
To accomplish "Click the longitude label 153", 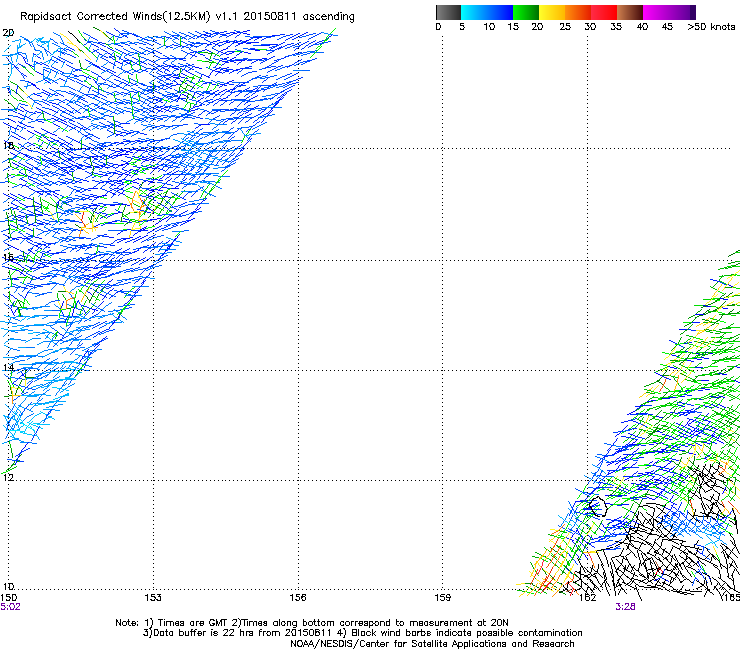I will 153,598.
